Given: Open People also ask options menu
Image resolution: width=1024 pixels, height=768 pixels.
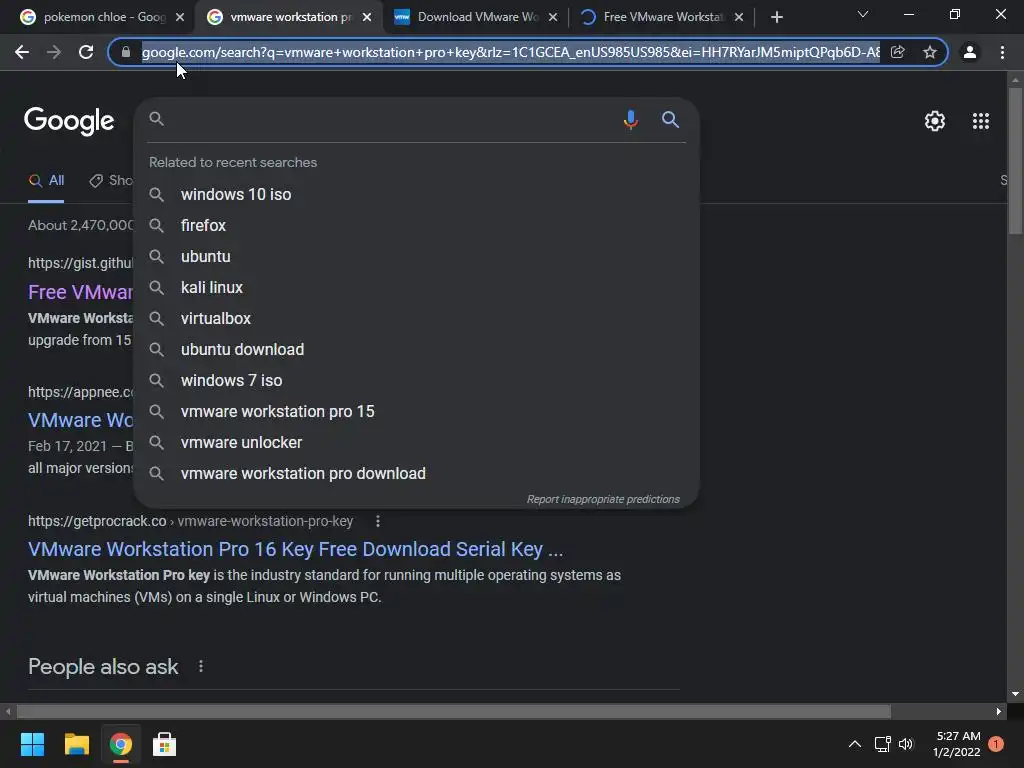Looking at the screenshot, I should pyautogui.click(x=200, y=666).
